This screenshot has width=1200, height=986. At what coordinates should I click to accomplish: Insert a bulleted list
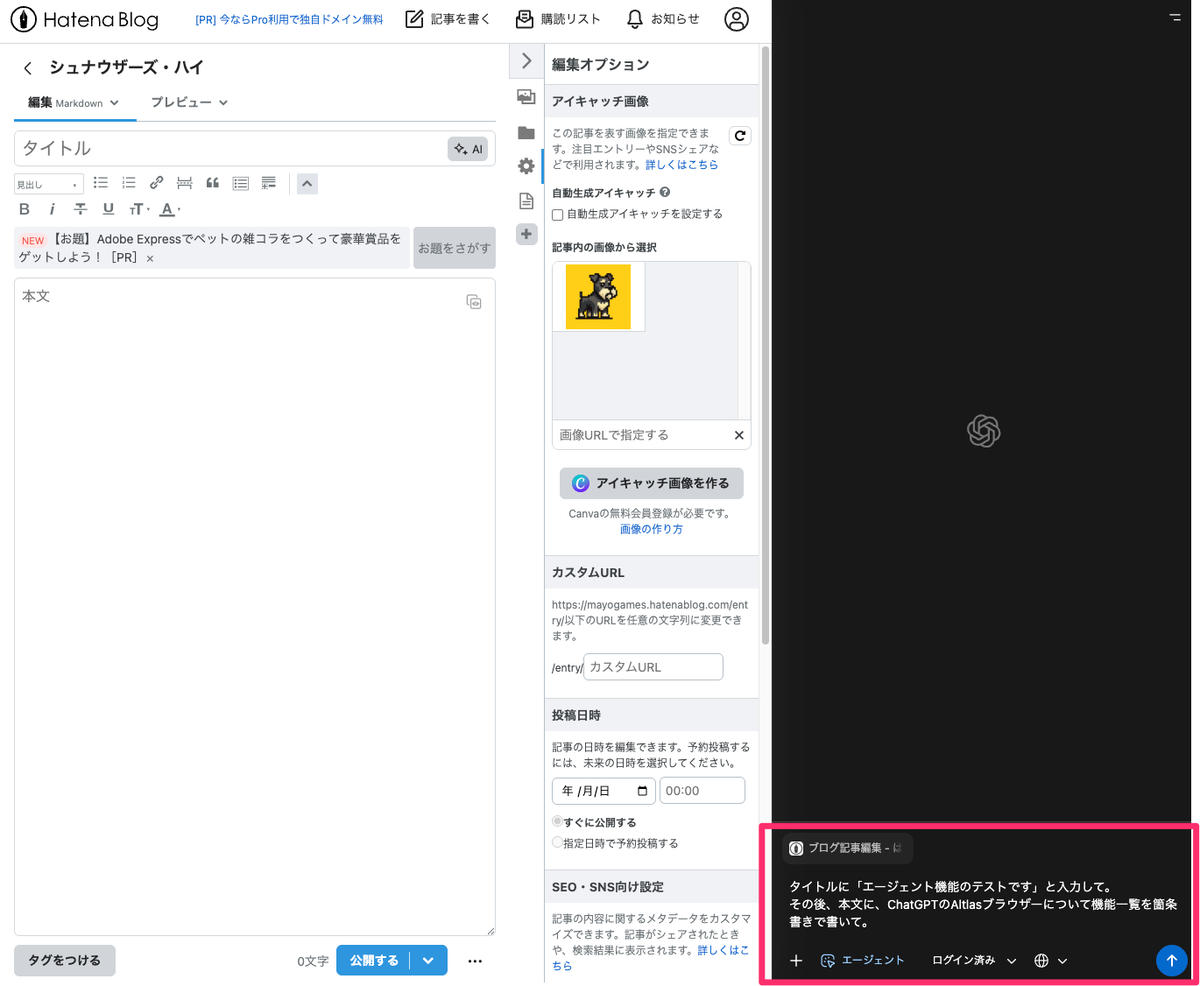tap(100, 183)
